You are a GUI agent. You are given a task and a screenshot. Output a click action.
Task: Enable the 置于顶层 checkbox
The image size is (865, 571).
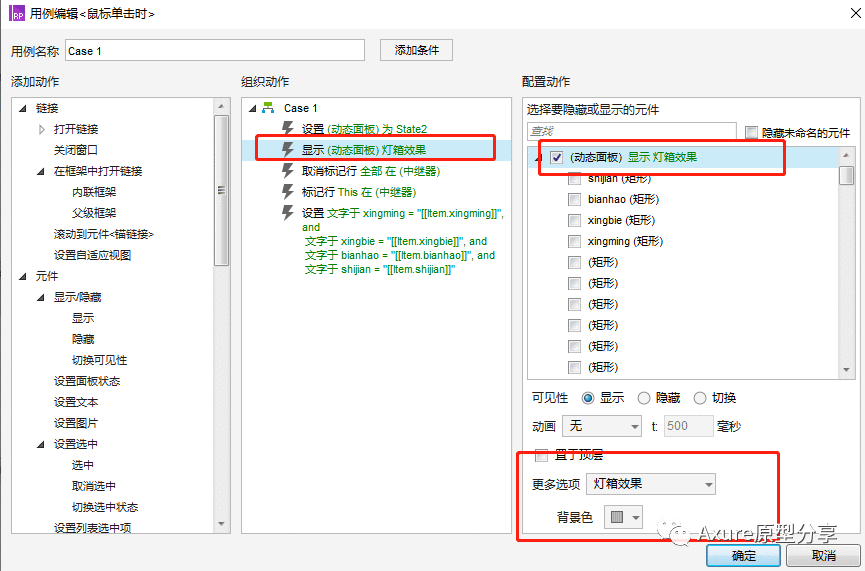(542, 455)
